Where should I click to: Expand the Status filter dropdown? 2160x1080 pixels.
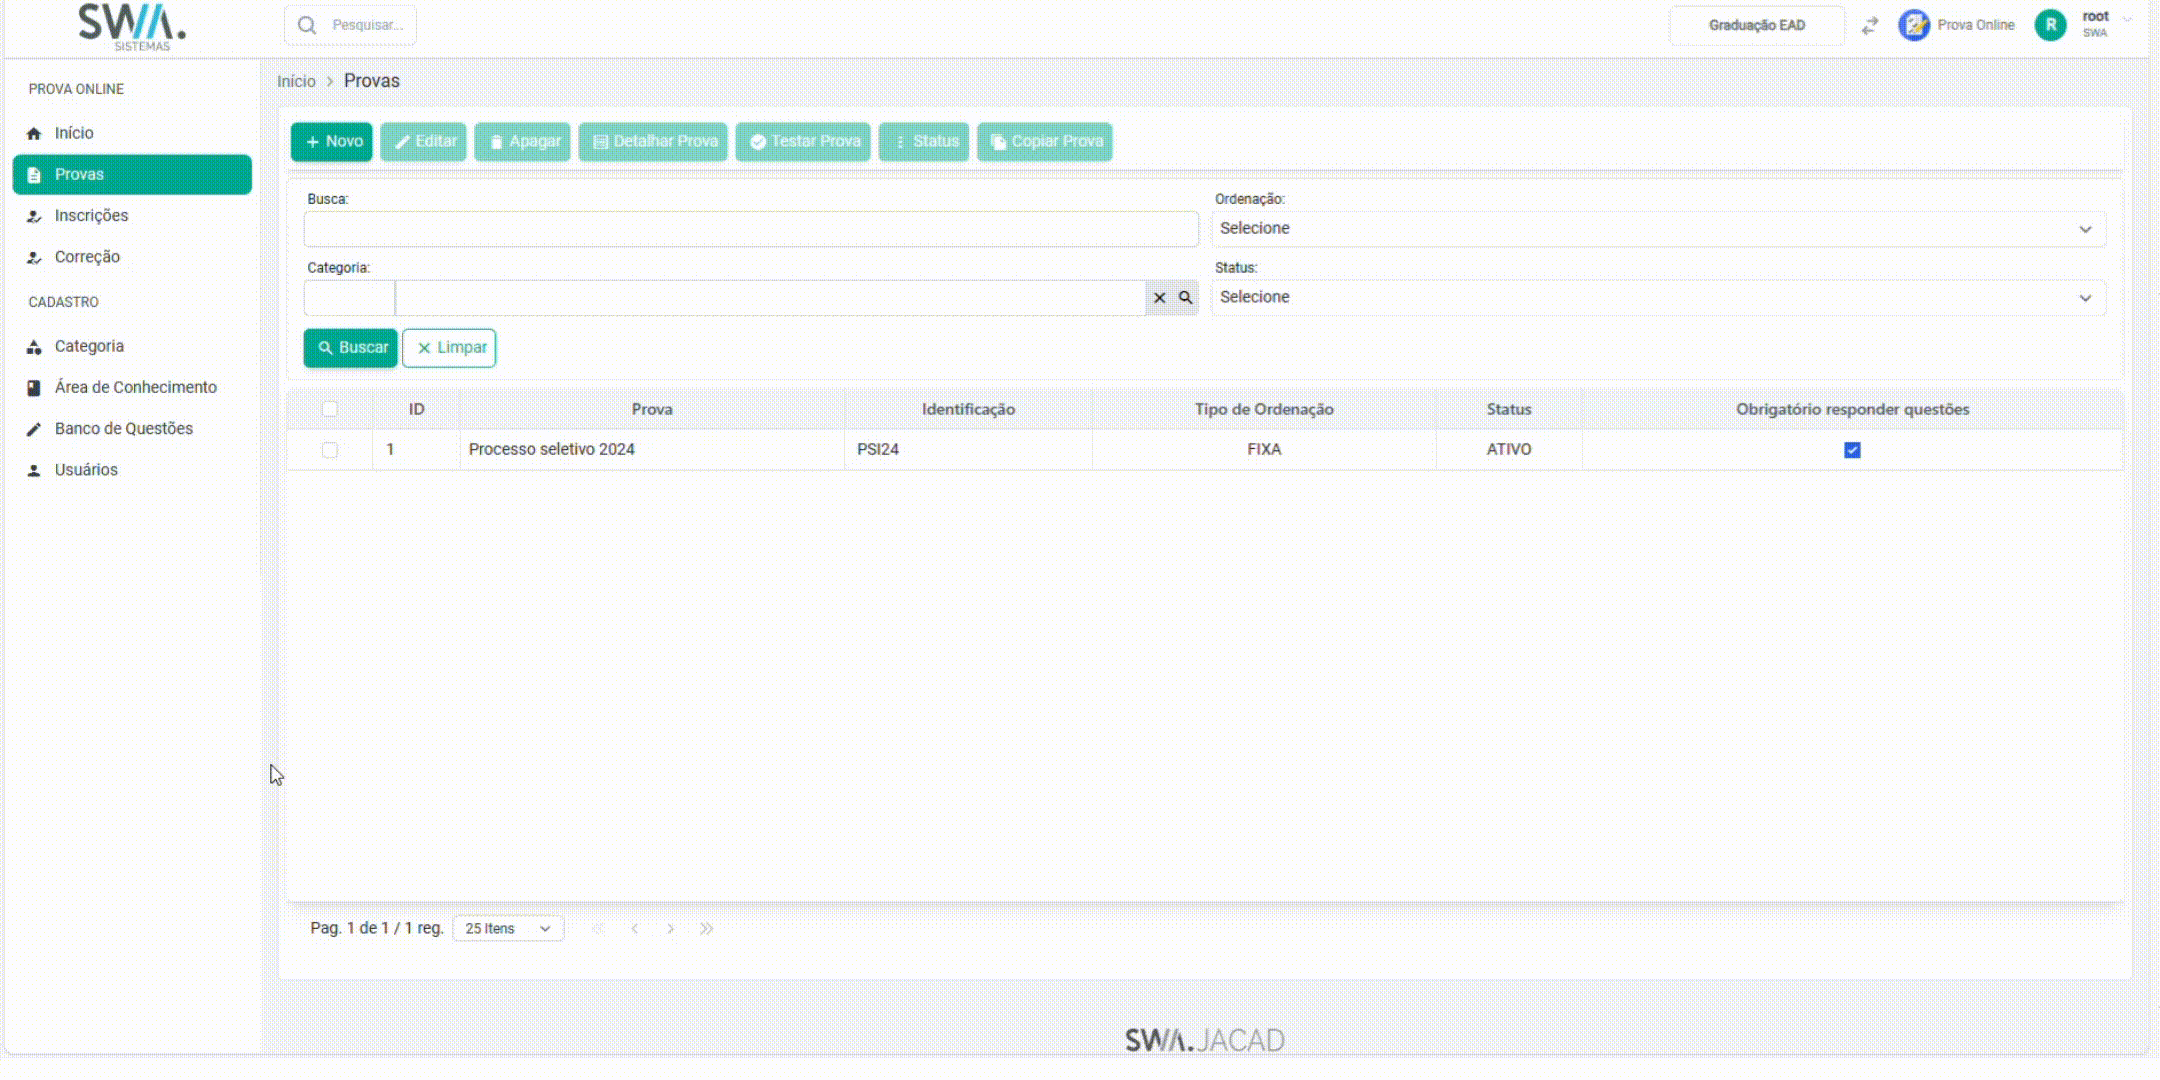(1658, 298)
